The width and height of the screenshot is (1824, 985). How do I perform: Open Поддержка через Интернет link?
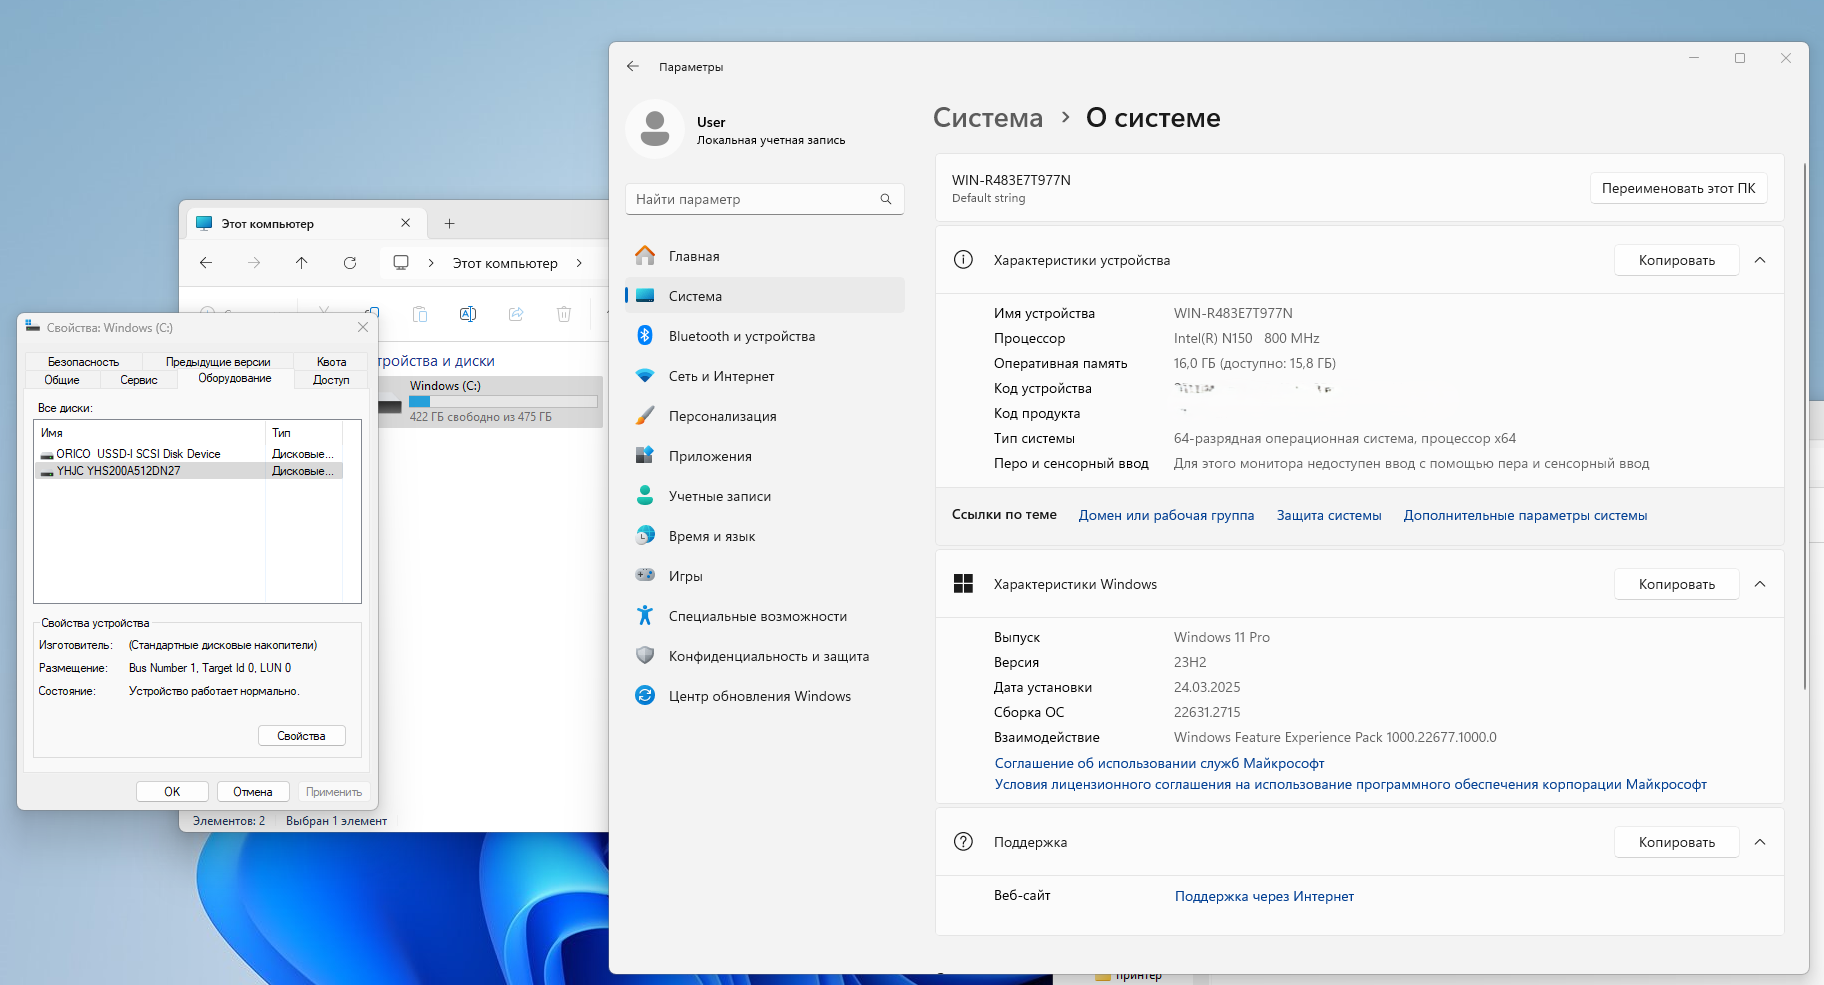[x=1264, y=897]
